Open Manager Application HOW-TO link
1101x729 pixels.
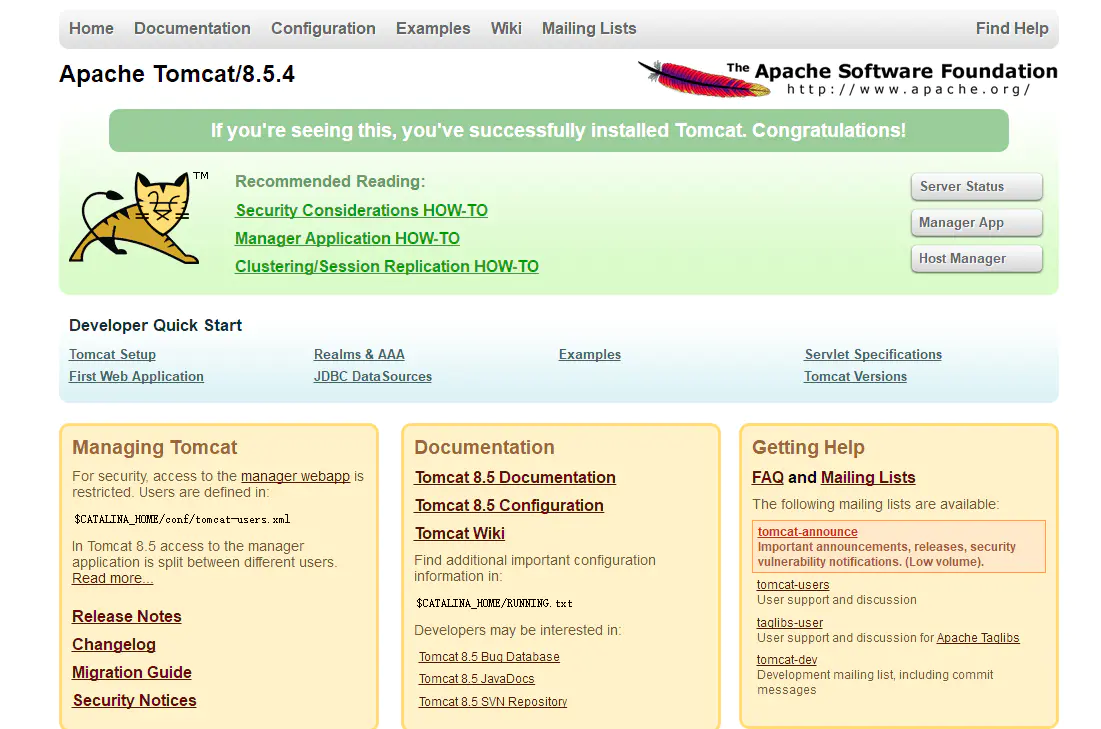348,238
